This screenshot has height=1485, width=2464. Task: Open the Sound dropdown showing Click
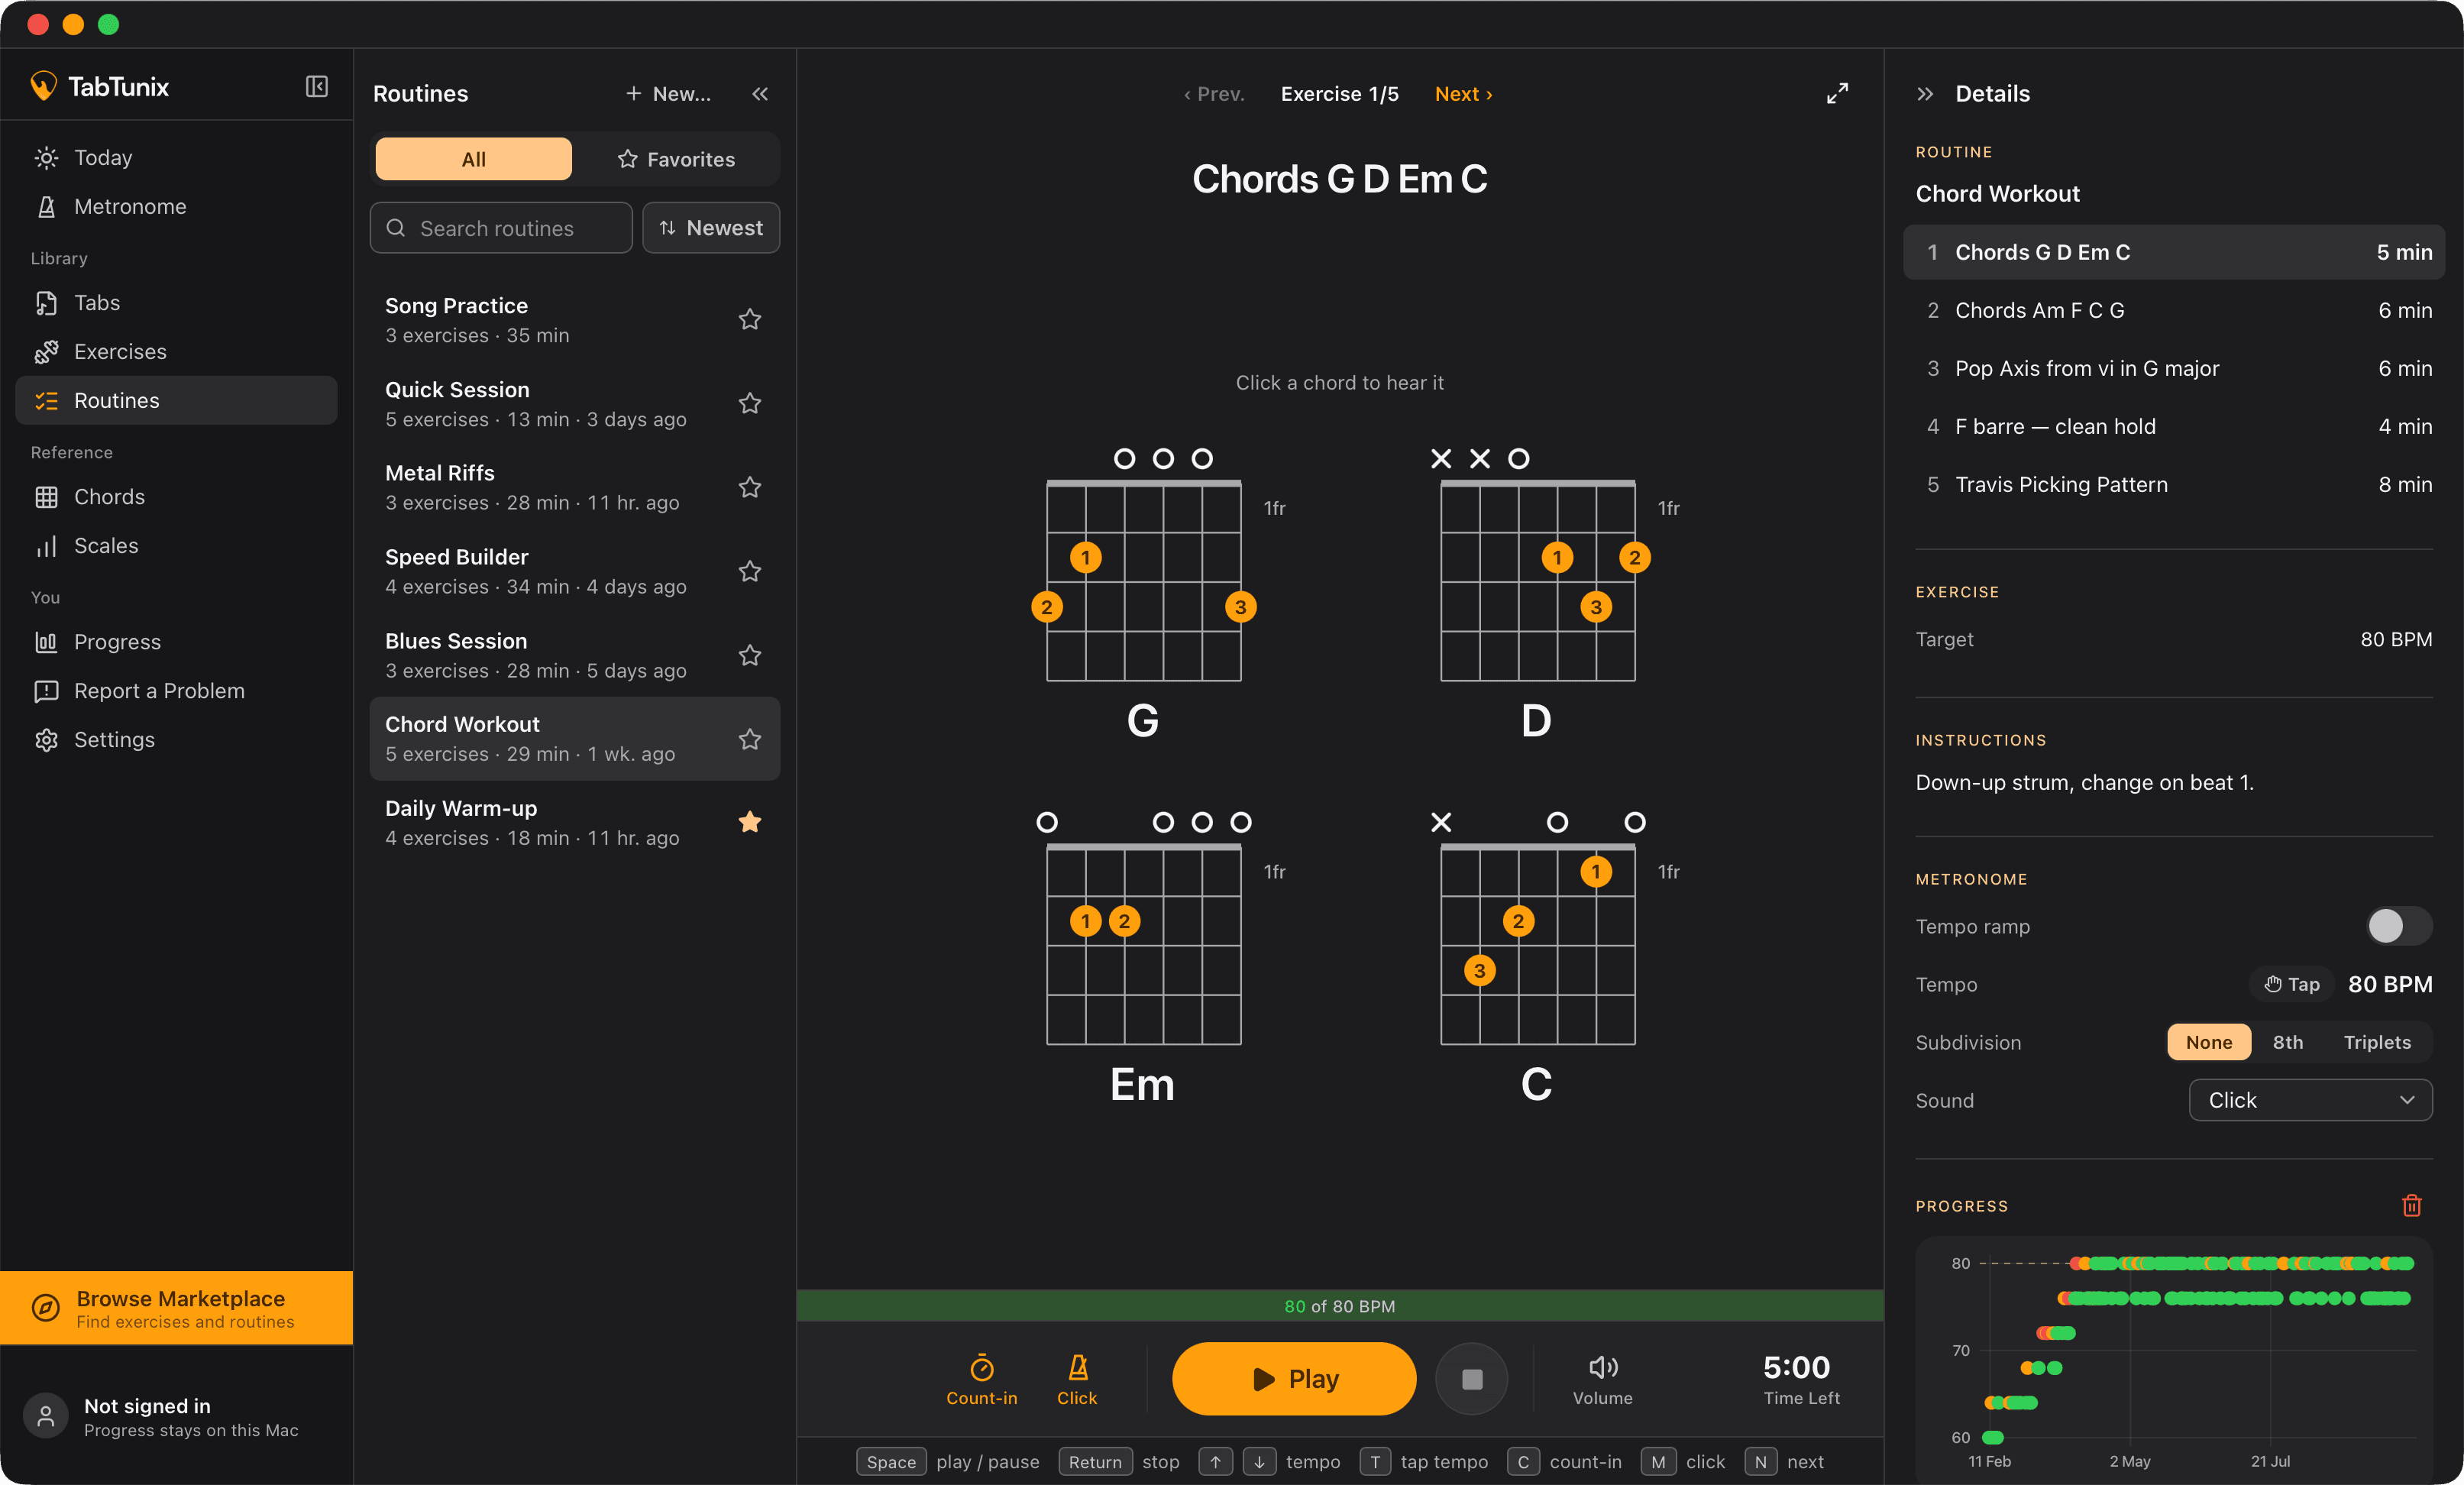(x=2310, y=1100)
